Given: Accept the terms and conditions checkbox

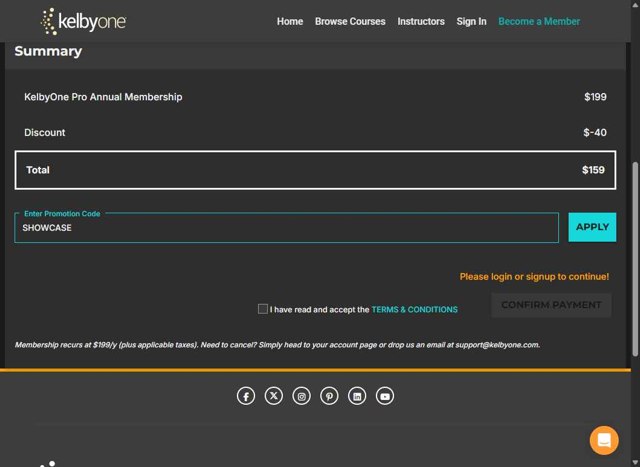Looking at the screenshot, I should coord(263,309).
